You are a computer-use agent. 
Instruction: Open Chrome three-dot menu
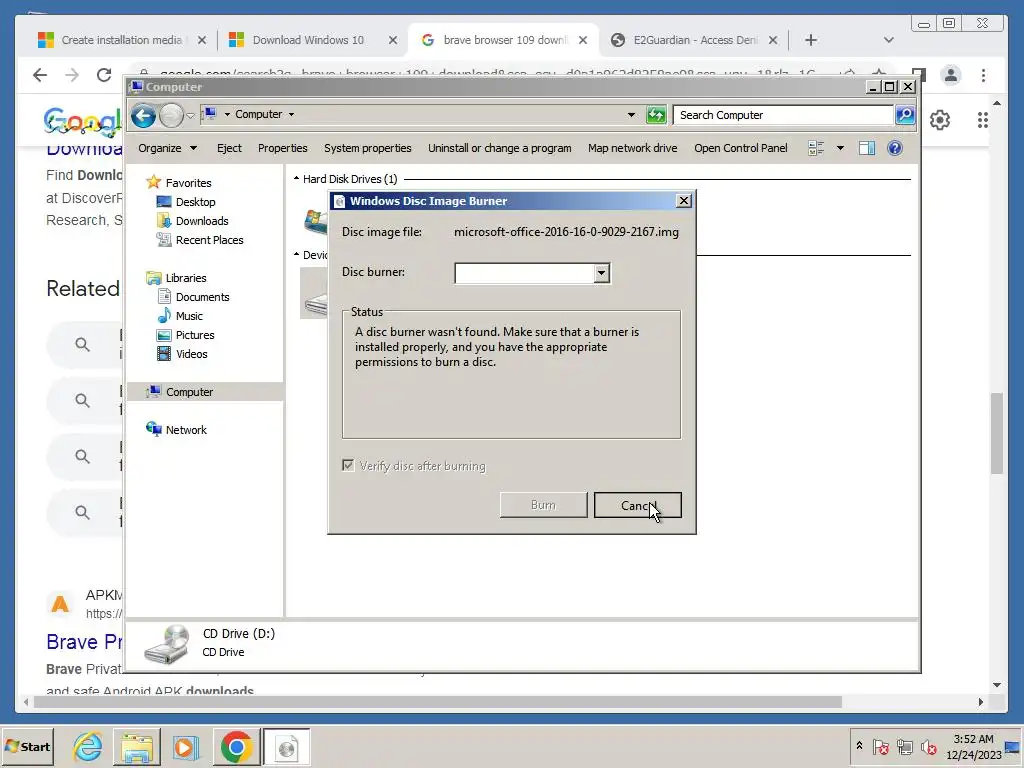pos(984,75)
